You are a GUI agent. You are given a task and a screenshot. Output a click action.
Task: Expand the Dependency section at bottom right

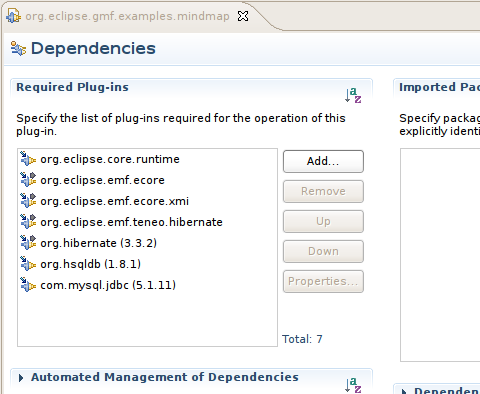pos(404,391)
